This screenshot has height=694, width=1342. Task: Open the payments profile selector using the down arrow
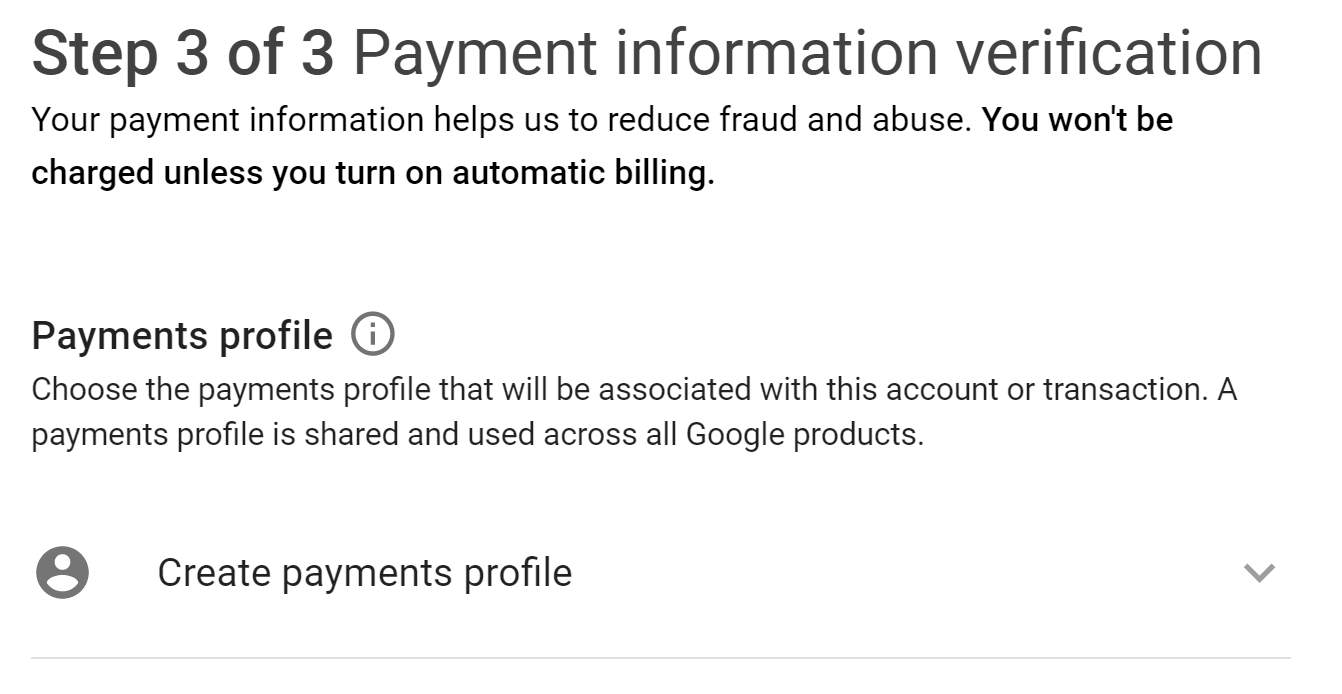pos(1258,573)
